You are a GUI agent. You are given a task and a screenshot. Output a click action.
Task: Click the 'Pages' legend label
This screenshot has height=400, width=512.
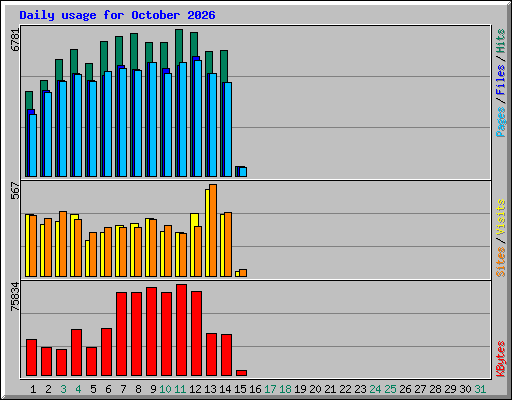click(501, 122)
